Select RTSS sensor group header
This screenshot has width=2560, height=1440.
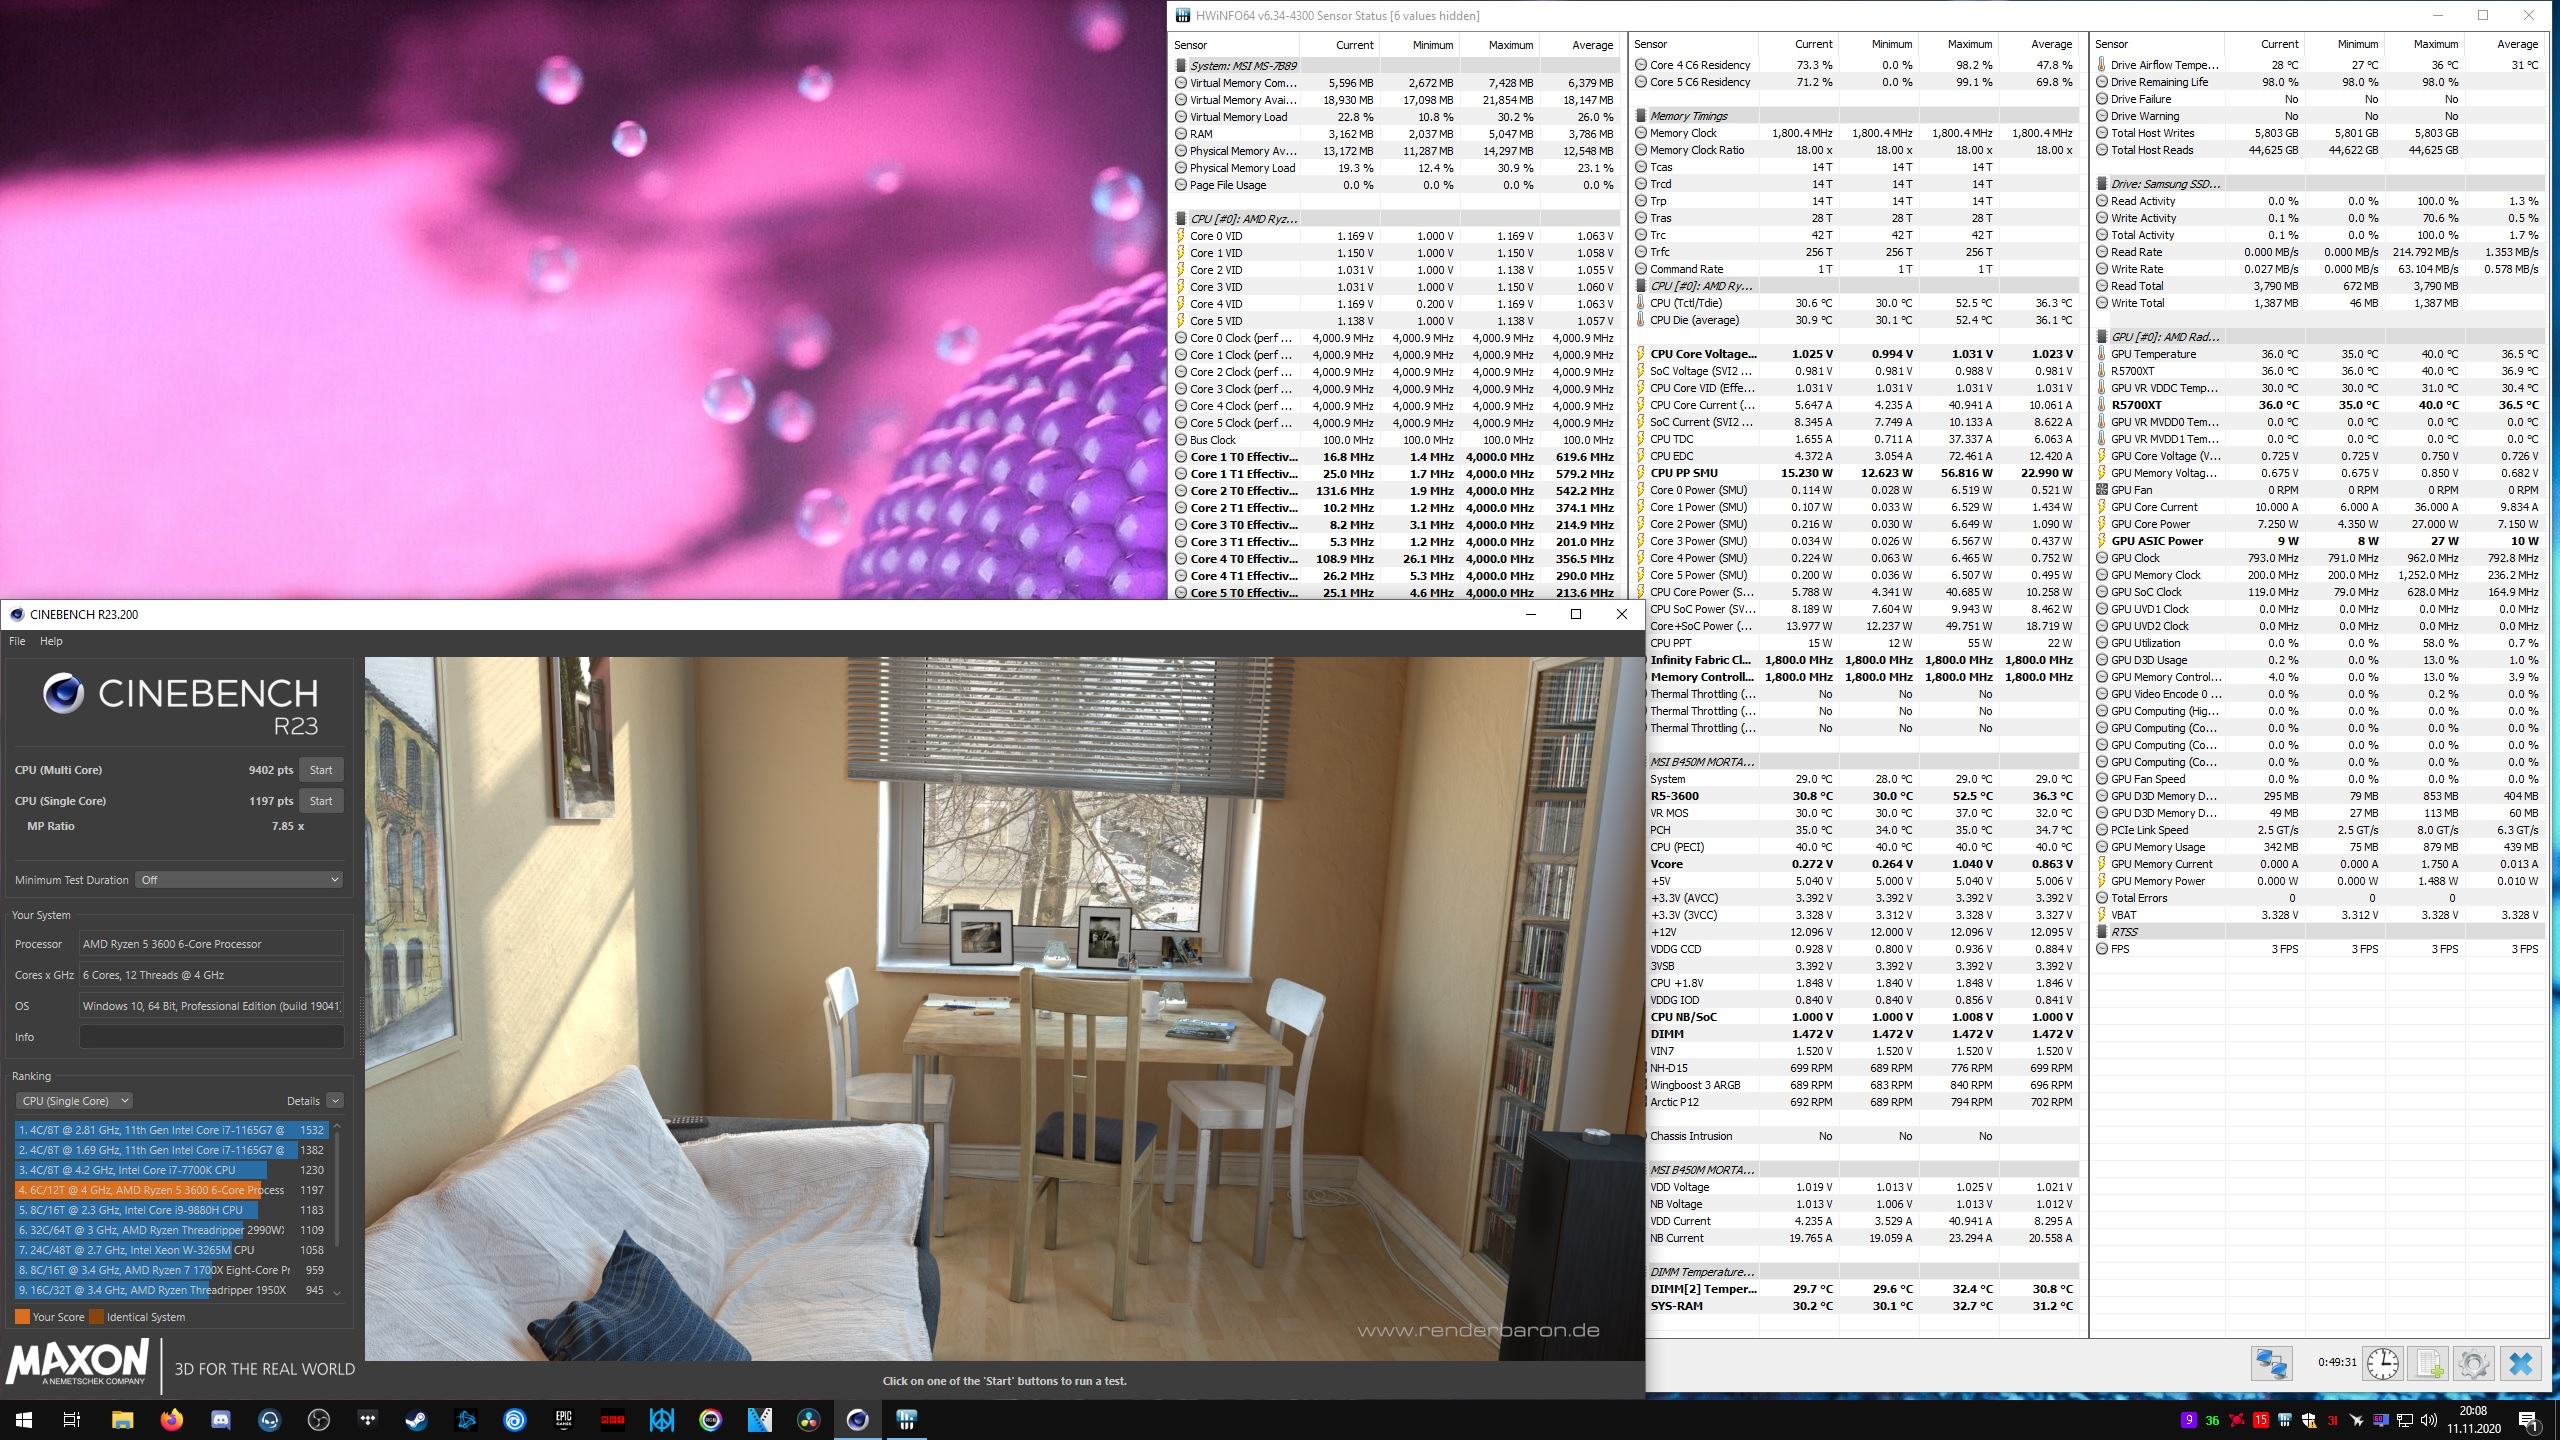coord(2320,932)
